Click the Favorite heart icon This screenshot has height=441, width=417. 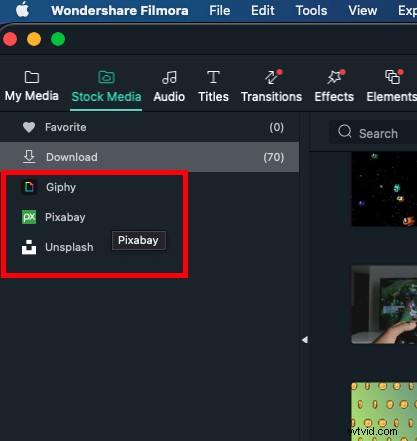[x=29, y=127]
